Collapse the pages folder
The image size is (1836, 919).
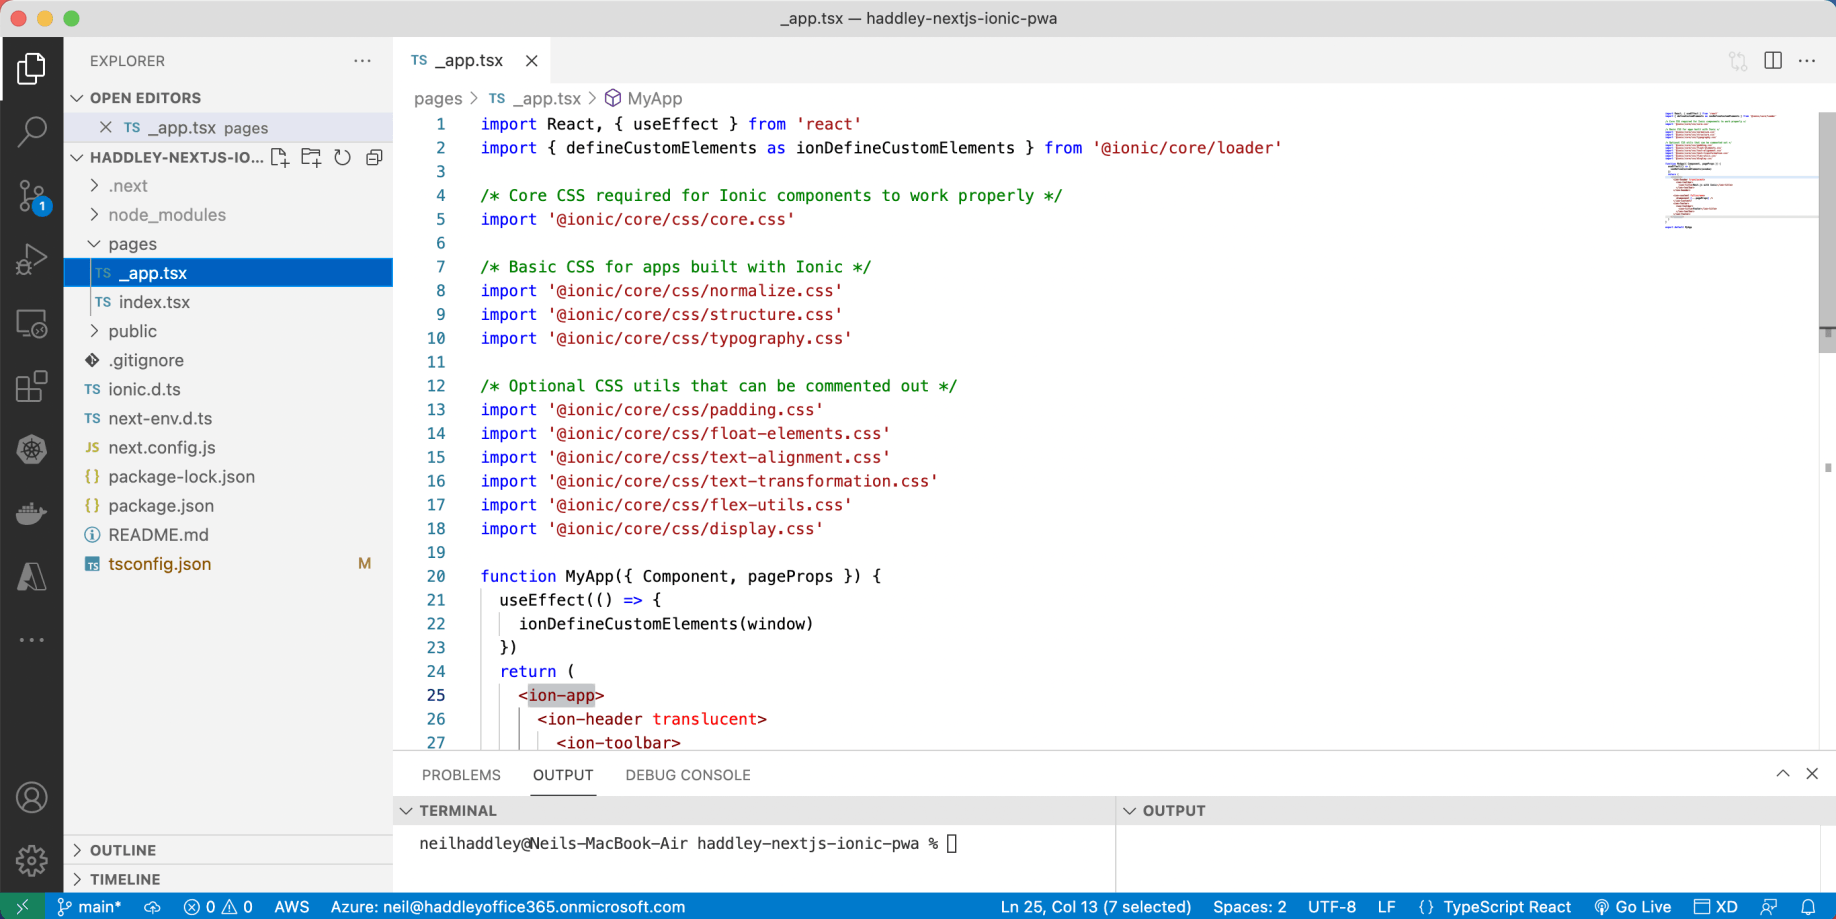pos(132,244)
